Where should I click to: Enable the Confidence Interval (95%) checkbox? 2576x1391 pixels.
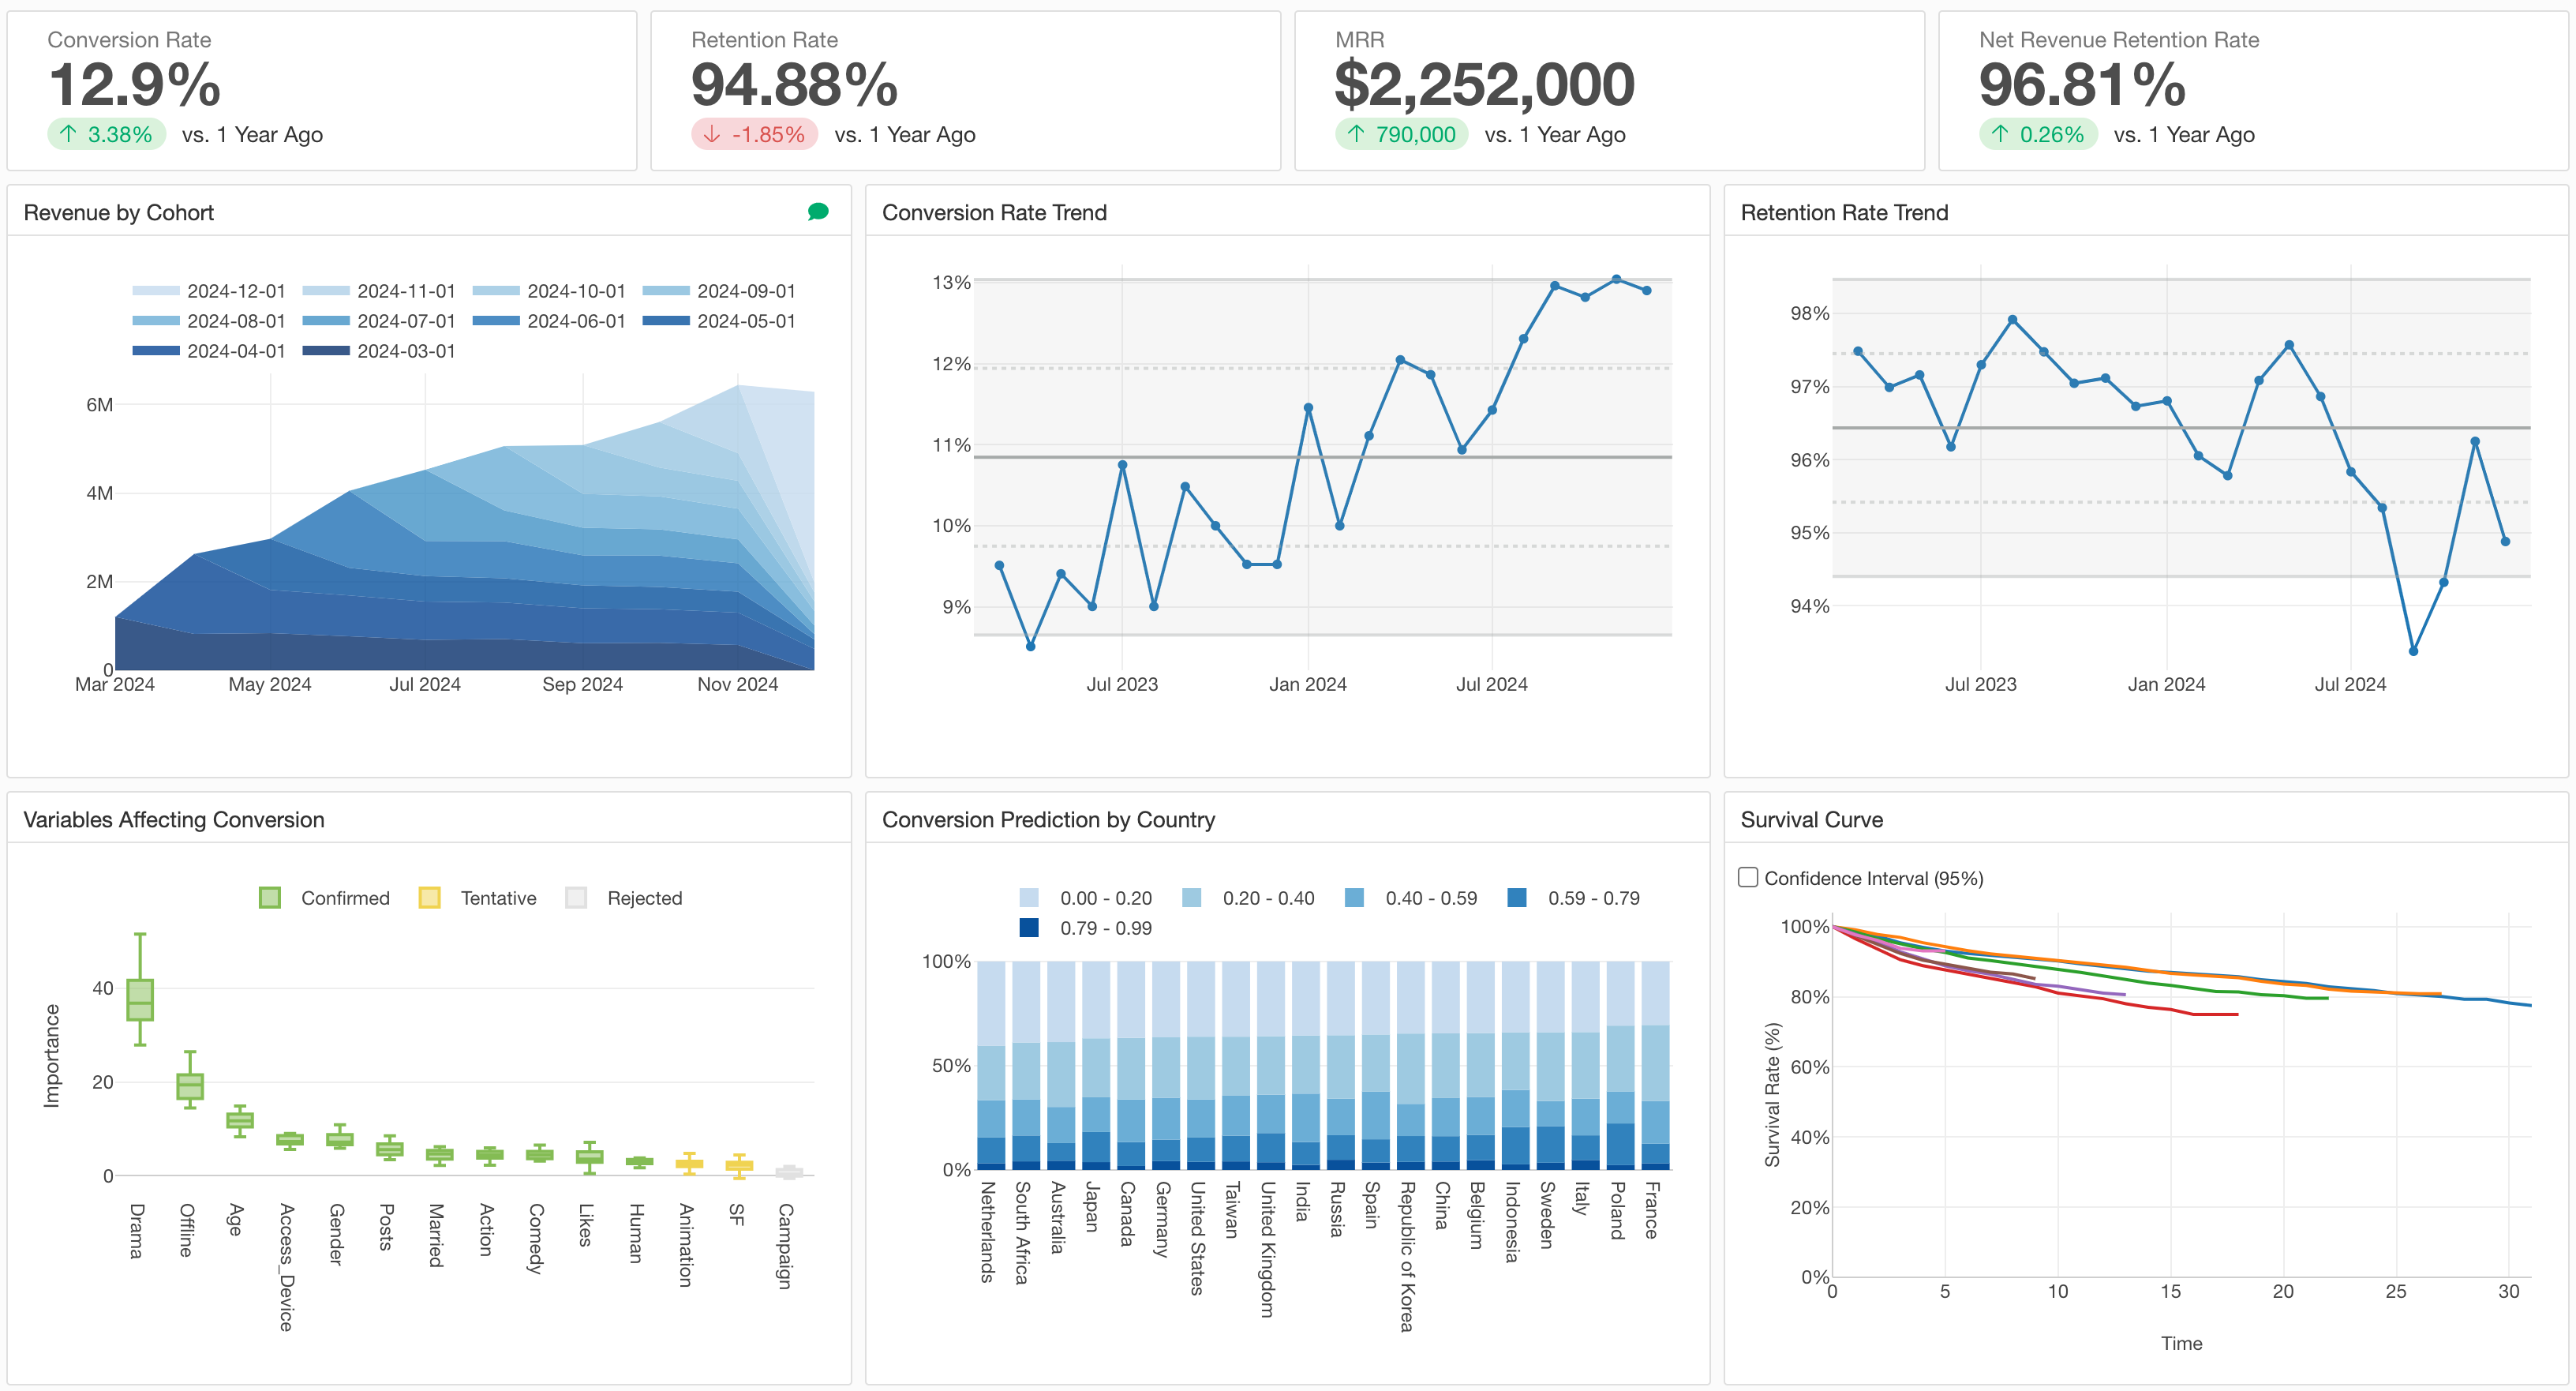1748,877
